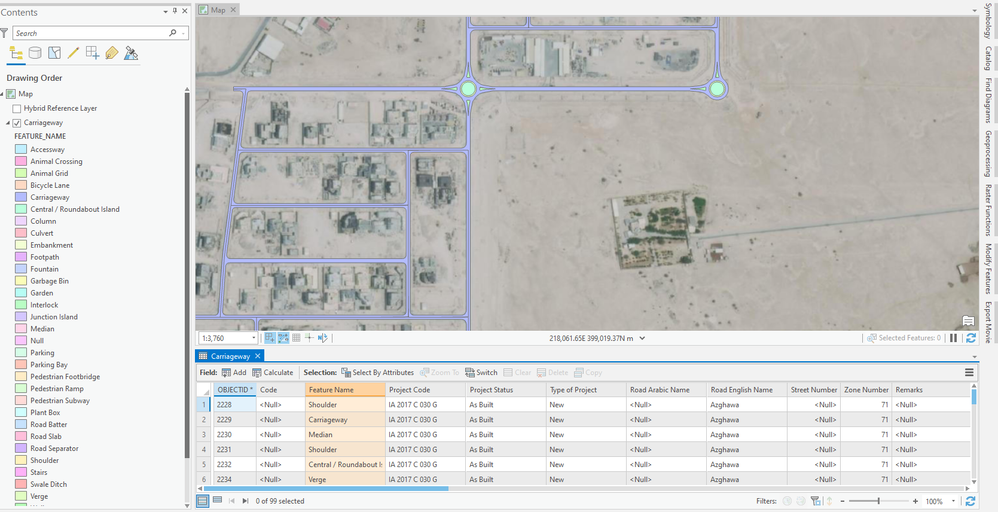Image resolution: width=998 pixels, height=512 pixels.
Task: Open search options dropdown in Contents
Action: [x=184, y=33]
